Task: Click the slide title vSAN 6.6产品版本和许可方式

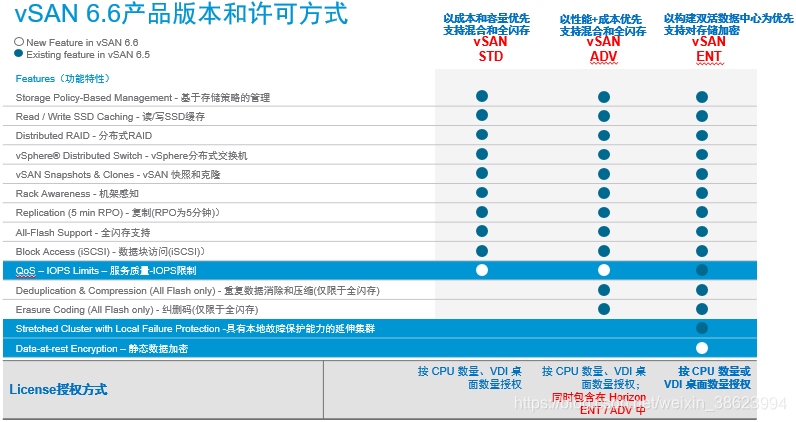Action: pyautogui.click(x=181, y=14)
